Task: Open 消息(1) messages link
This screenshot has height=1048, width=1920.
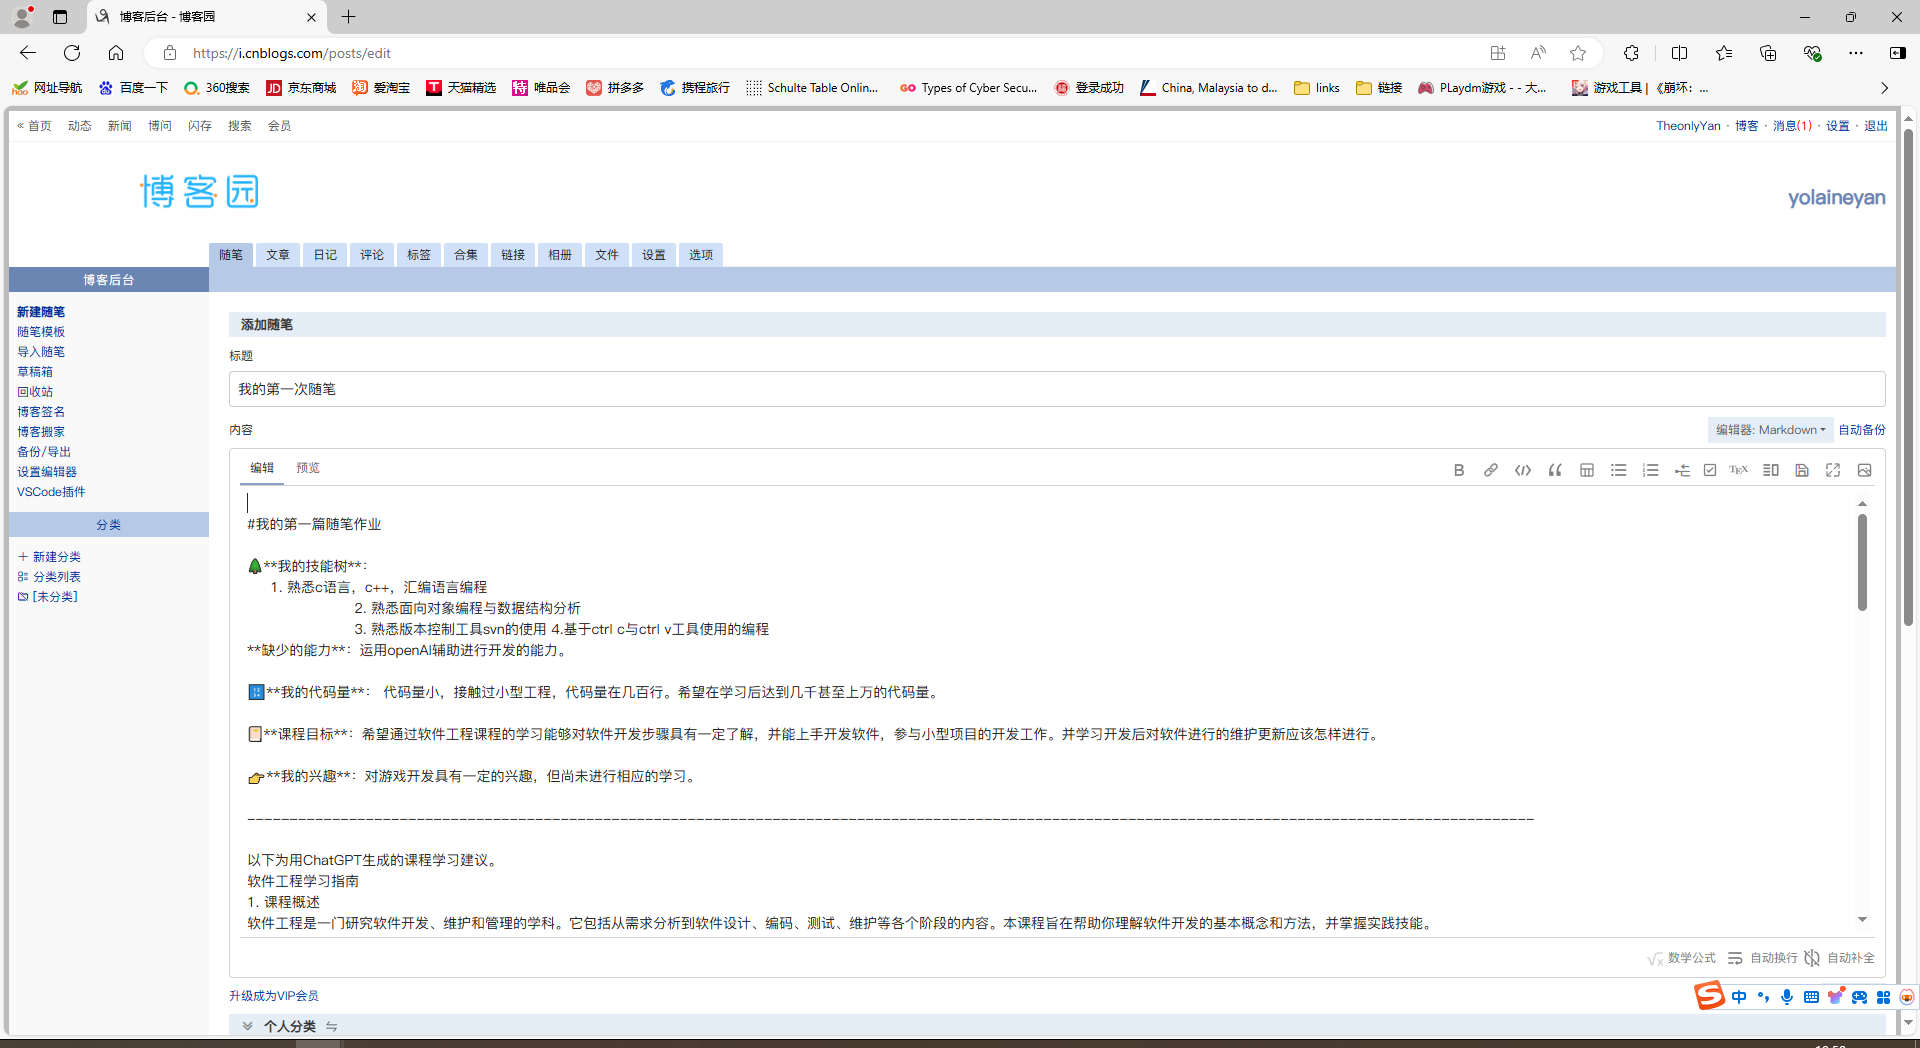Action: [1792, 126]
